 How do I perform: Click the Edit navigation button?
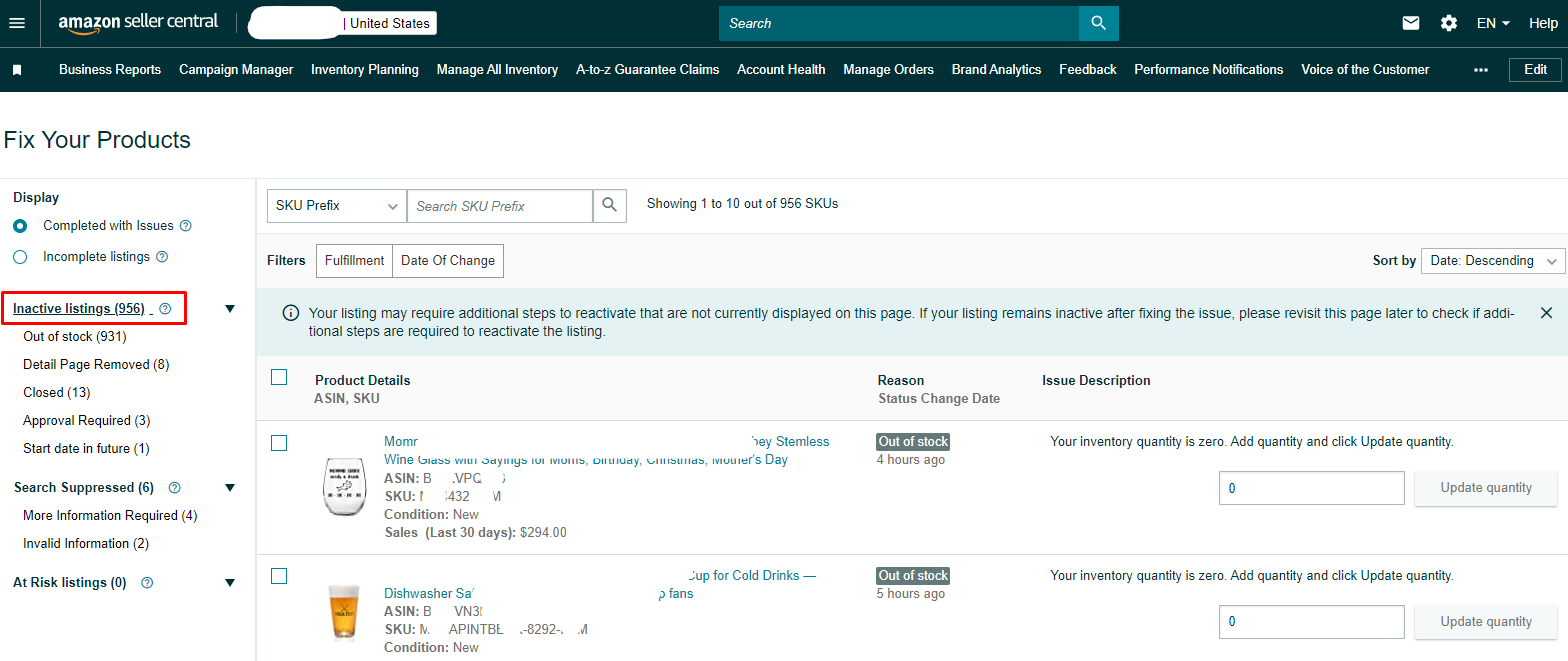coord(1535,70)
